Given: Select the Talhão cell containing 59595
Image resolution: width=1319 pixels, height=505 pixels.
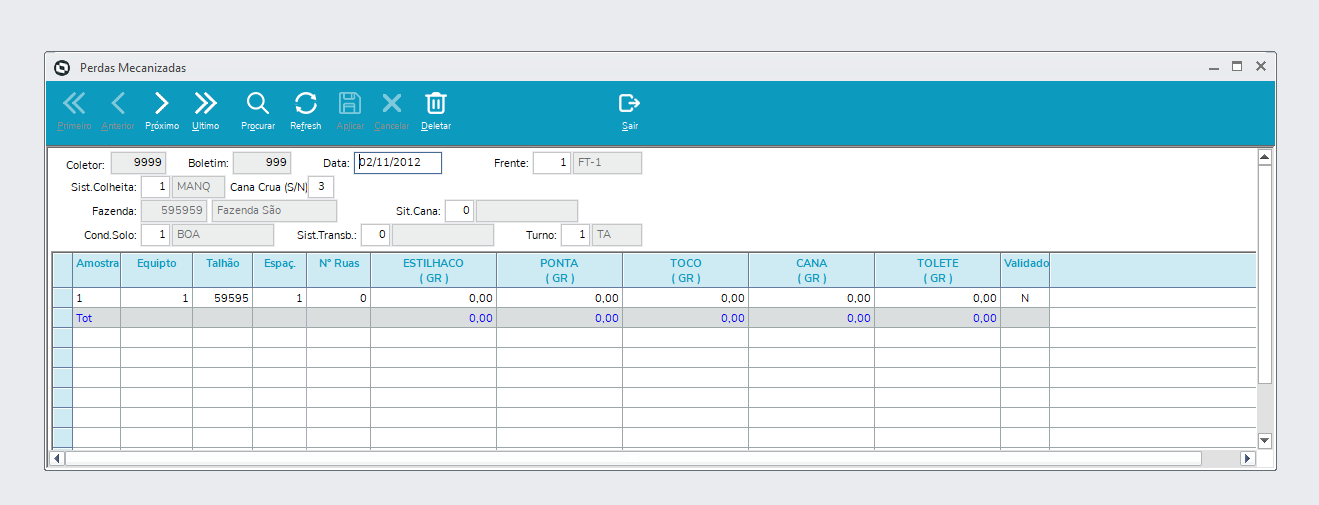Looking at the screenshot, I should coord(222,298).
